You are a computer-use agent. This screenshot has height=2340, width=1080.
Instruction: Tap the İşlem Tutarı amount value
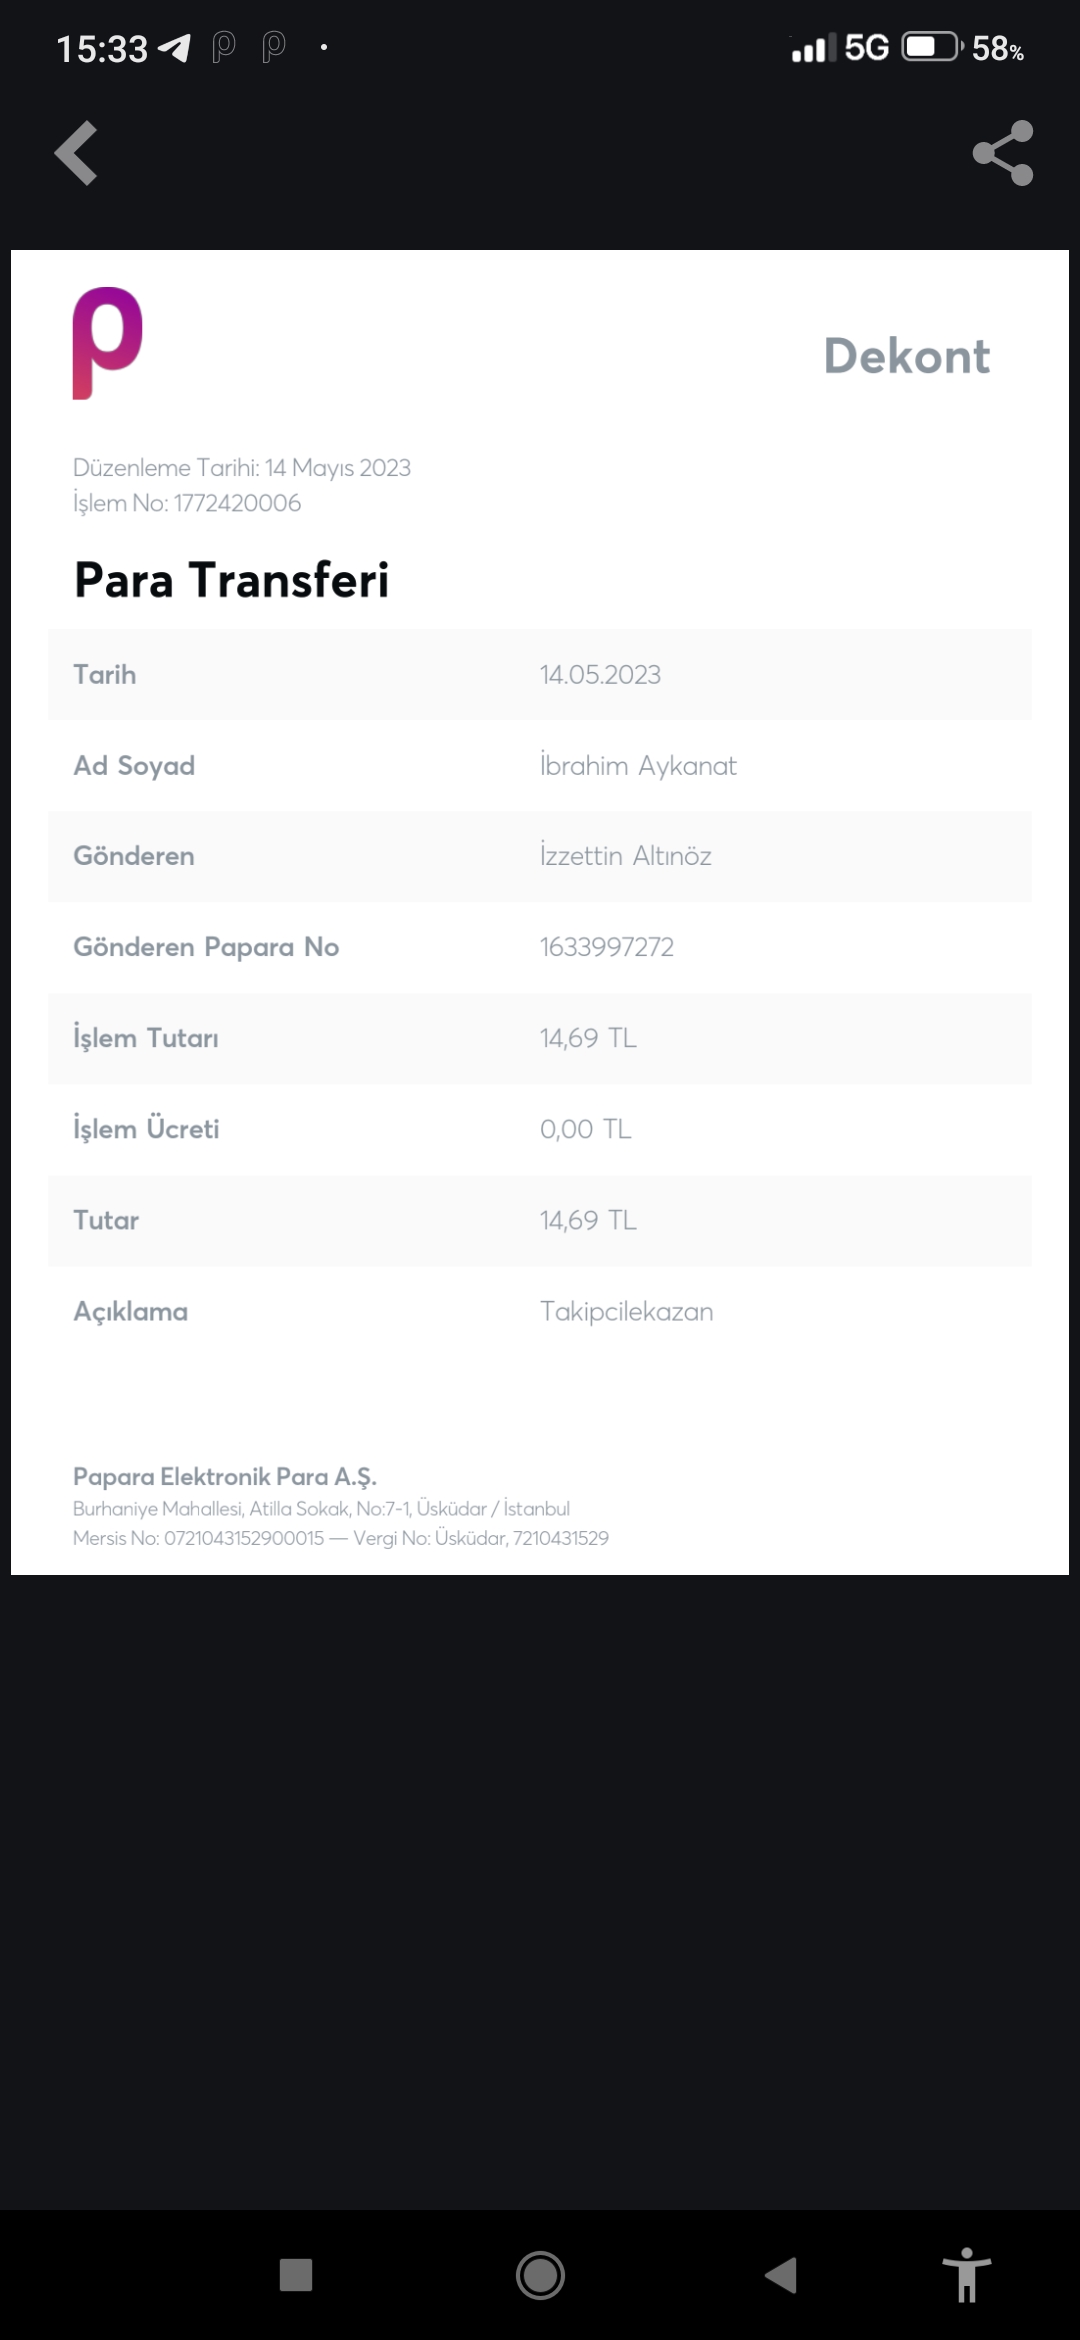588,1038
